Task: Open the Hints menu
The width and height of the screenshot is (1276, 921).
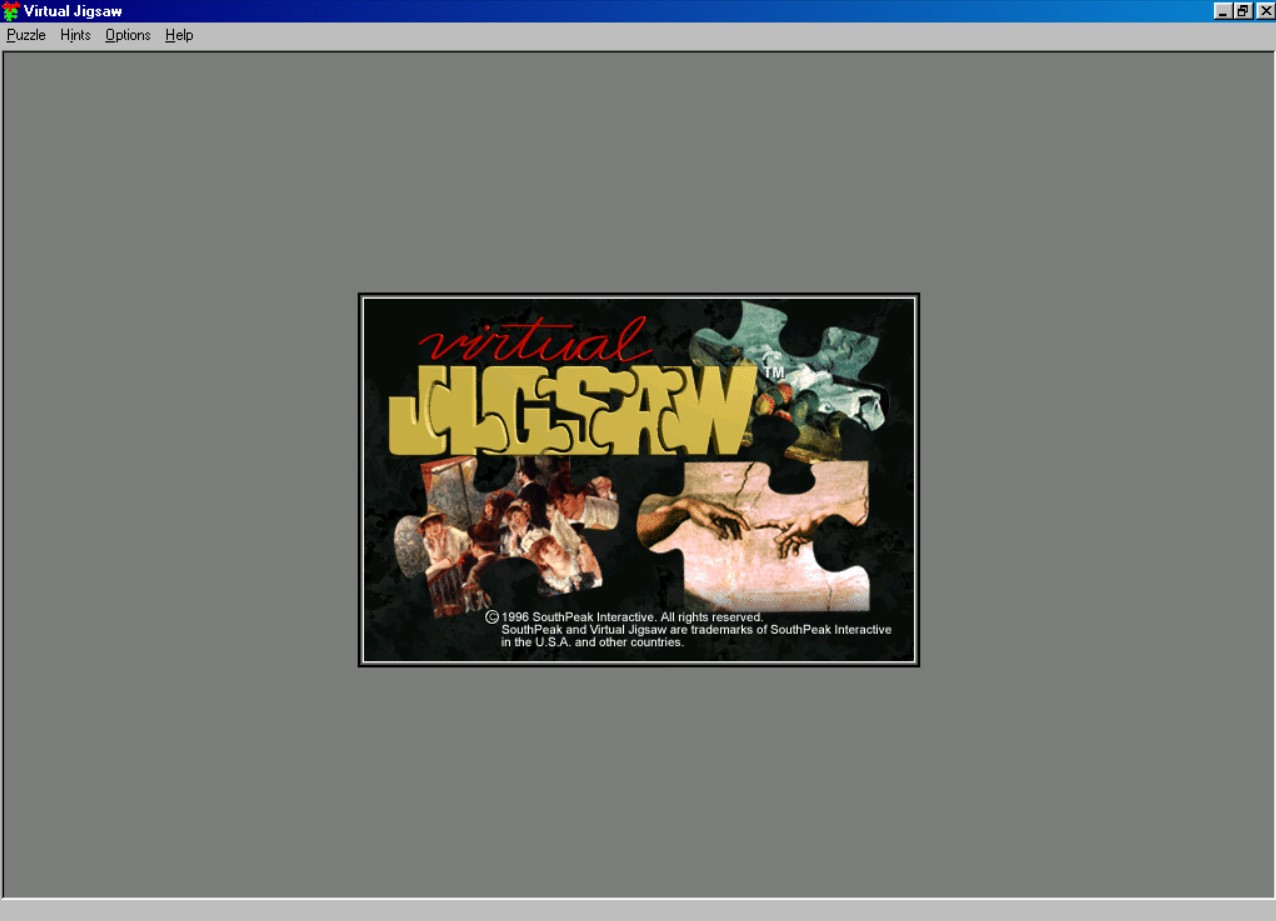Action: coord(75,35)
